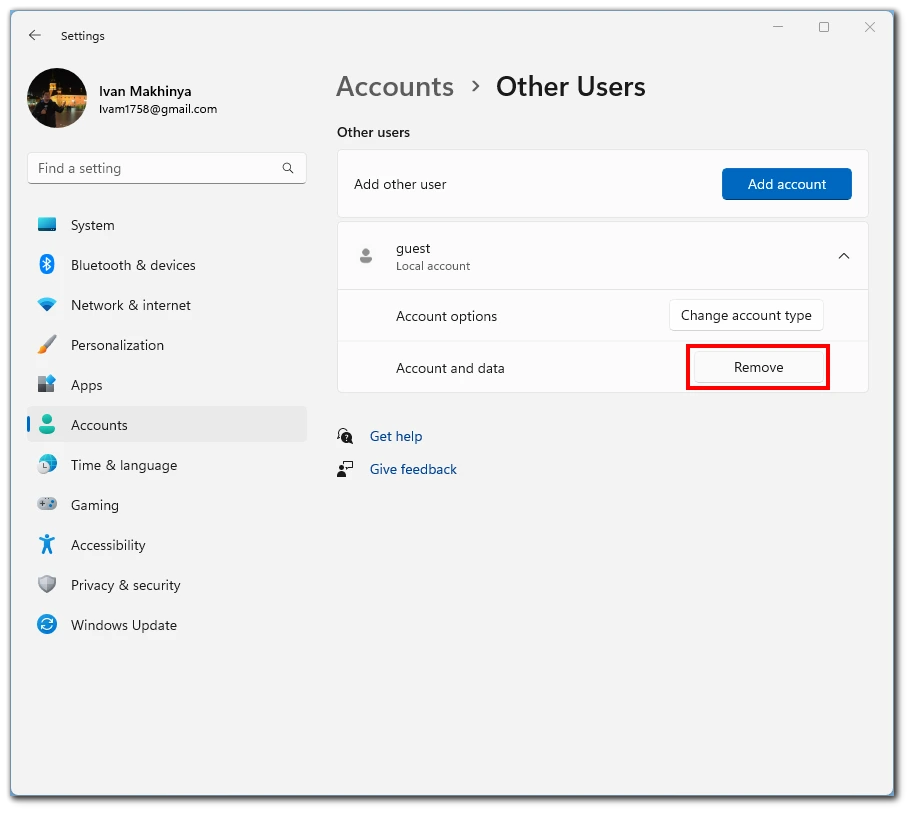Click the Gaming controller icon
This screenshot has height=814, width=912.
tap(47, 505)
